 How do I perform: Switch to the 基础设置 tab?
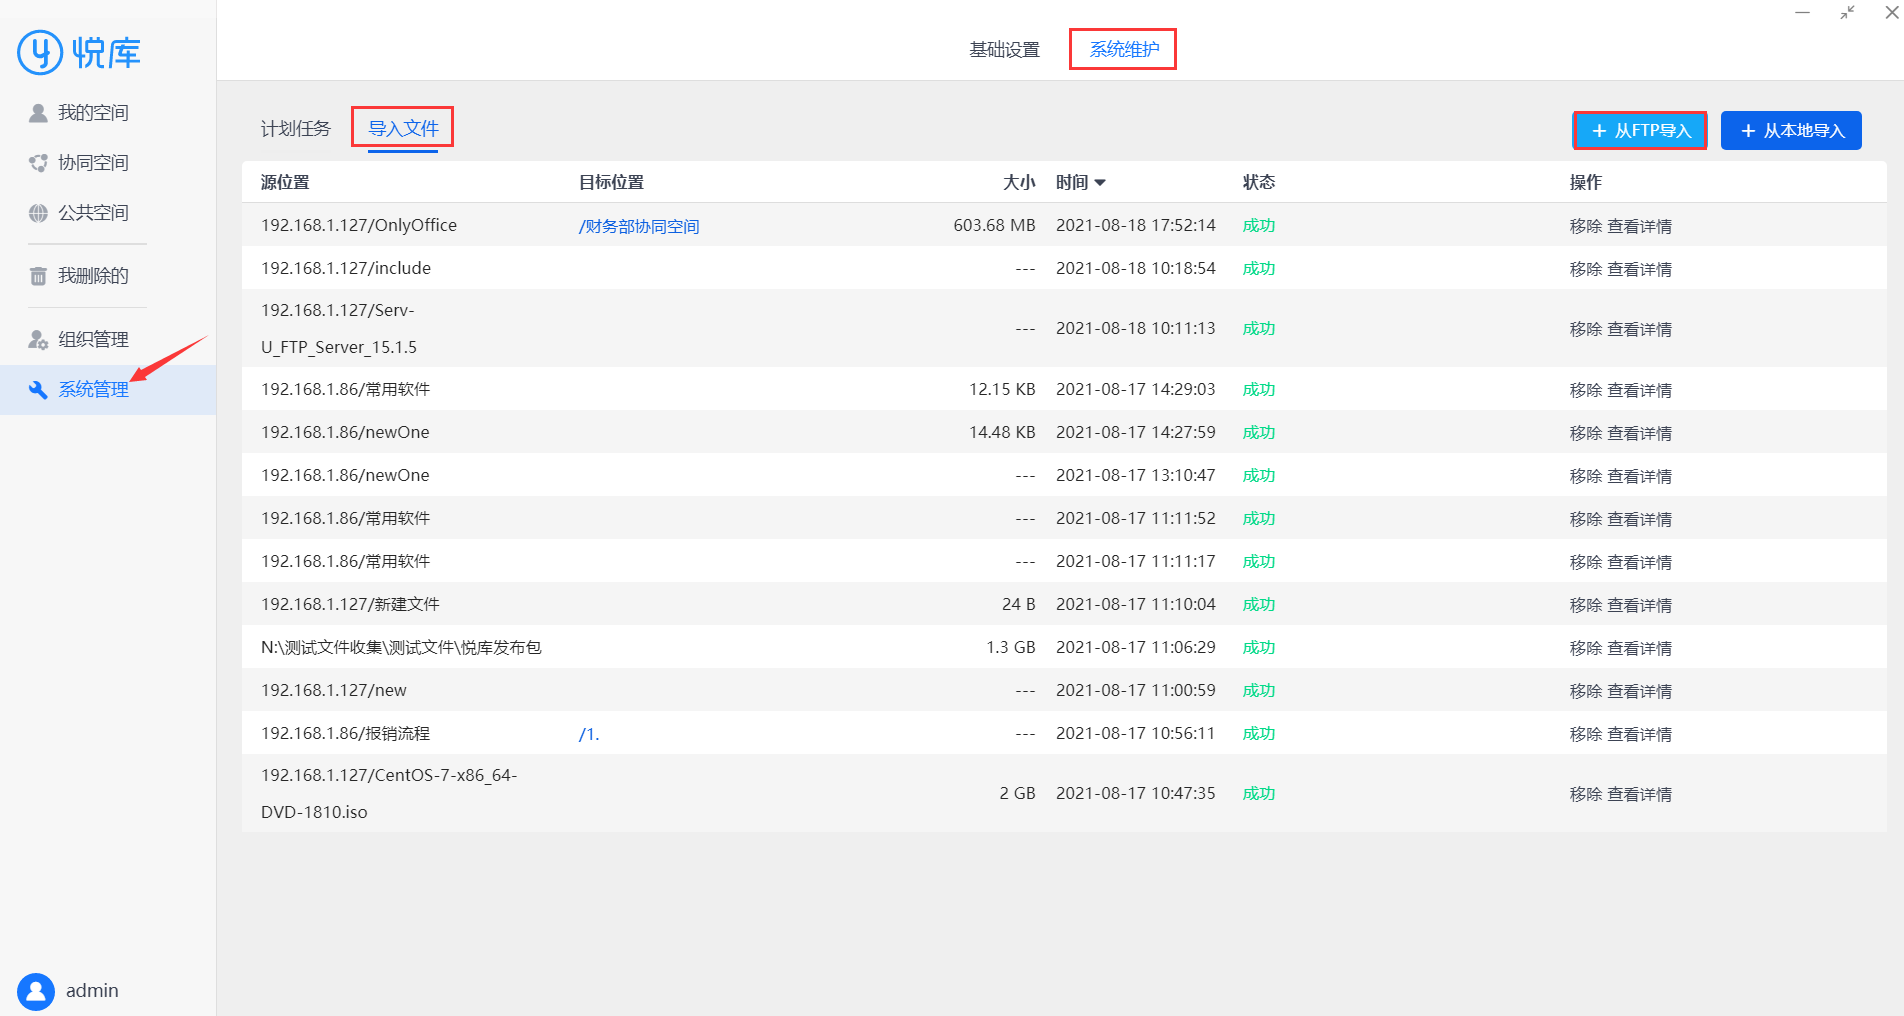(x=1004, y=50)
